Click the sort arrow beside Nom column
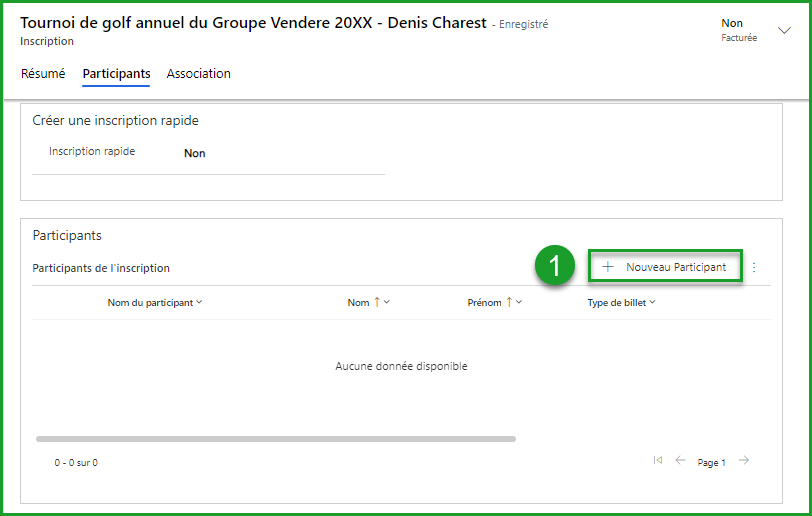Image resolution: width=812 pixels, height=516 pixels. [376, 303]
